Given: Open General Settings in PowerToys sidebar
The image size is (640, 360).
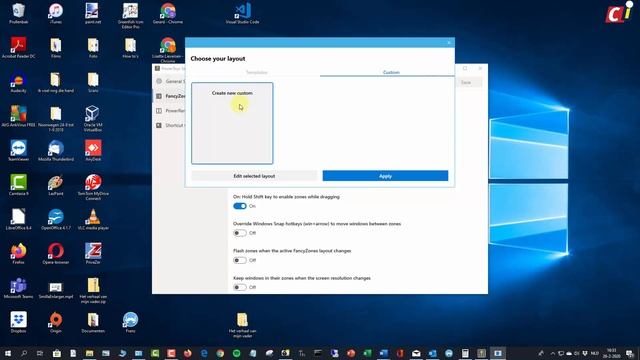Looking at the screenshot, I should [170, 81].
